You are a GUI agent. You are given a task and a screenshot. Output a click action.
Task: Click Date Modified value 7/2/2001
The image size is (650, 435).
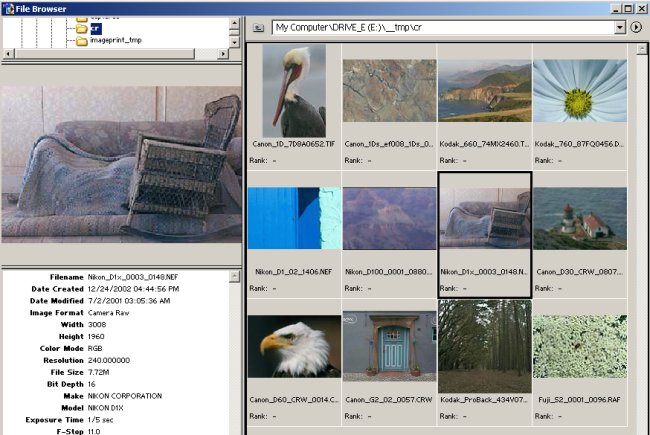129,301
